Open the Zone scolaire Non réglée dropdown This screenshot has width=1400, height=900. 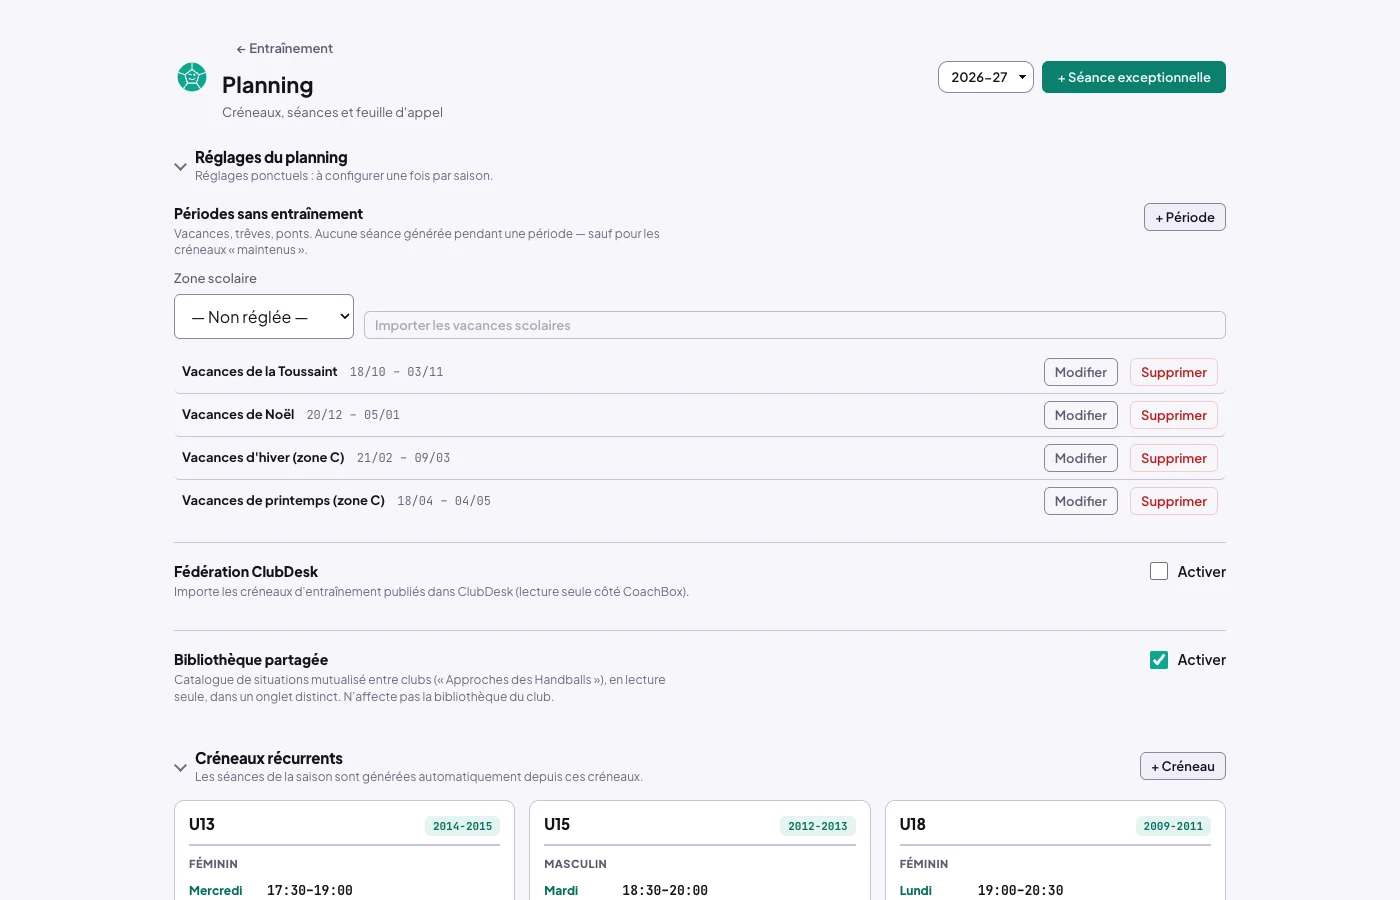(x=264, y=317)
